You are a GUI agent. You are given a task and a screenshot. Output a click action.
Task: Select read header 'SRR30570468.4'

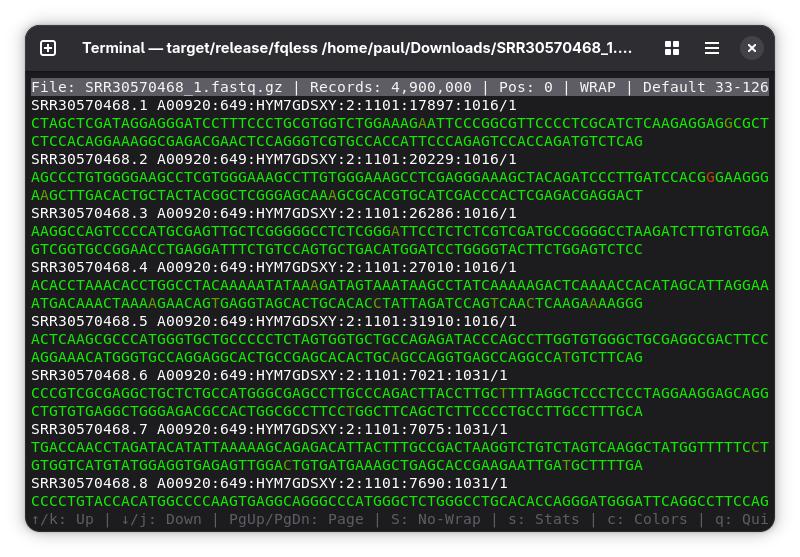[x=273, y=267]
